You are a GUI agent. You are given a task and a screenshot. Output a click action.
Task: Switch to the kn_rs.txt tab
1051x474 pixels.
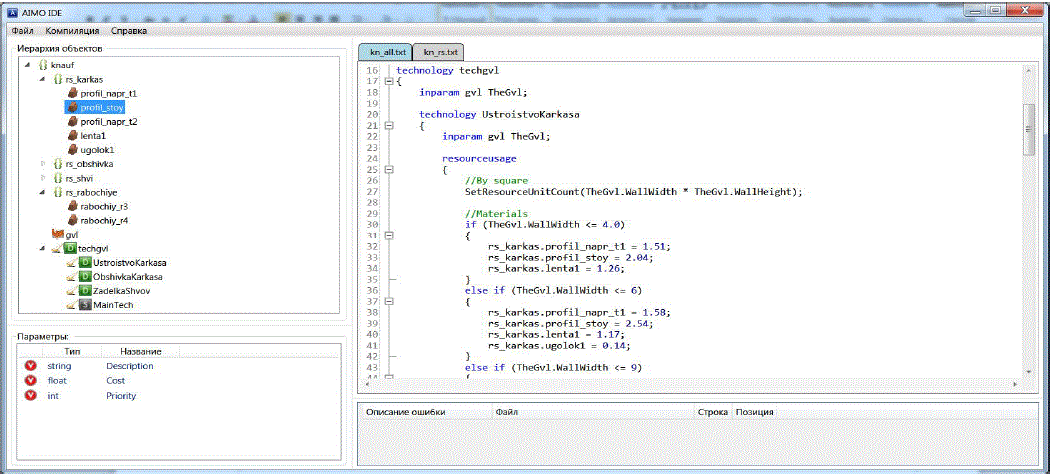[440, 51]
